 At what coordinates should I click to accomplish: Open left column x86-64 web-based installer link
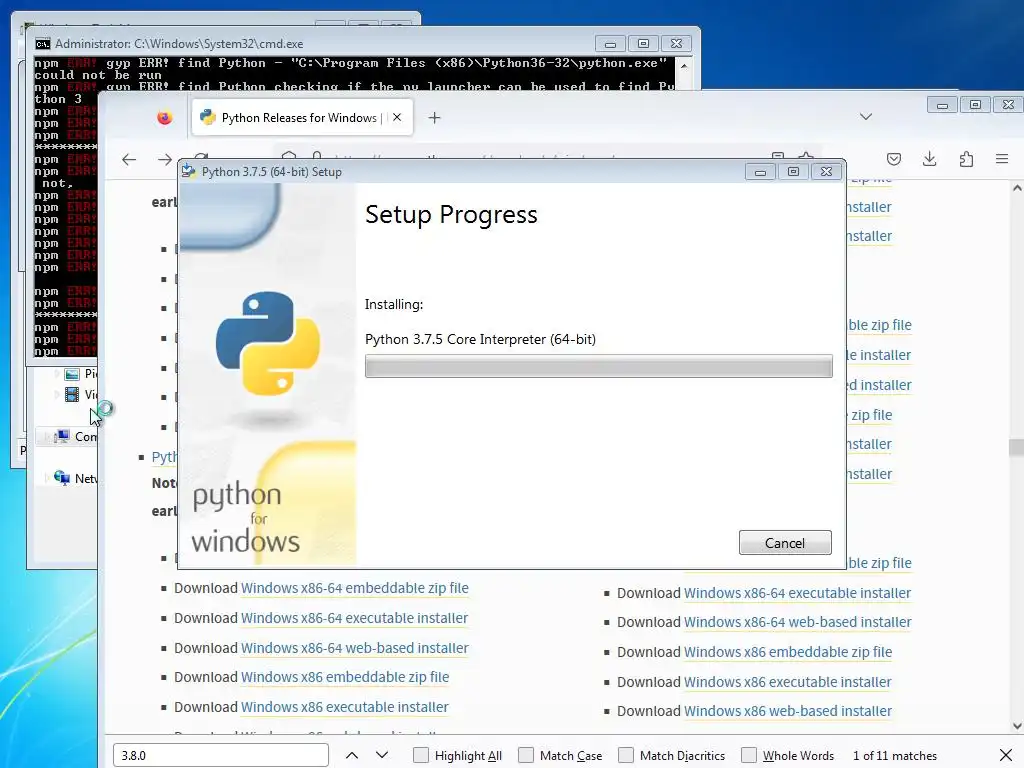coord(355,648)
